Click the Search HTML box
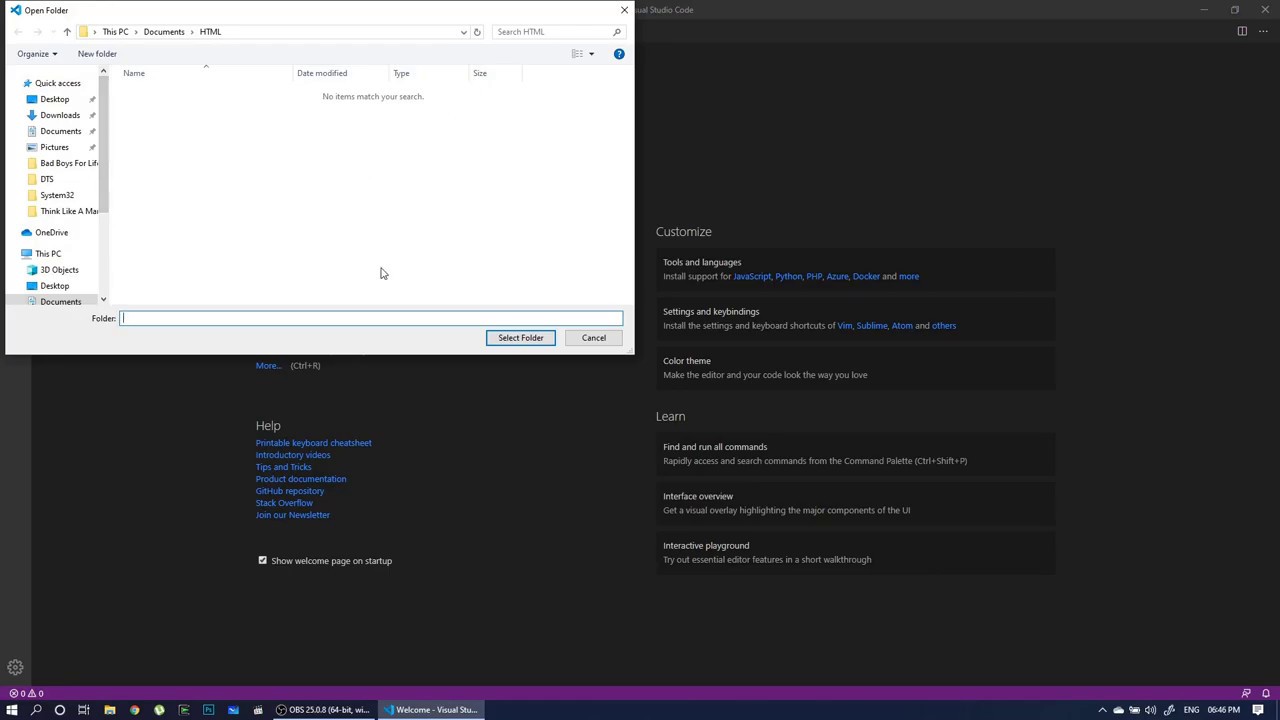The height and width of the screenshot is (720, 1280). (553, 32)
